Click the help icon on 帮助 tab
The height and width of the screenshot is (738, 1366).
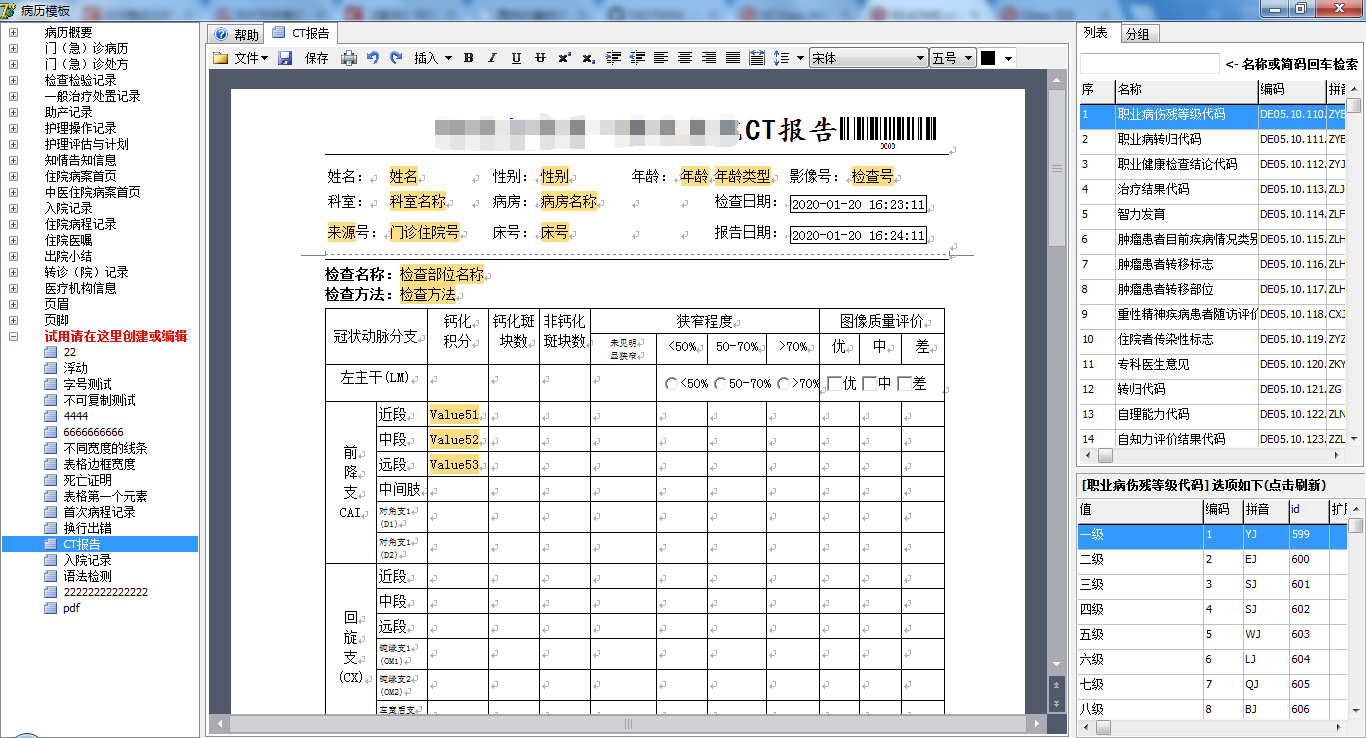click(222, 34)
